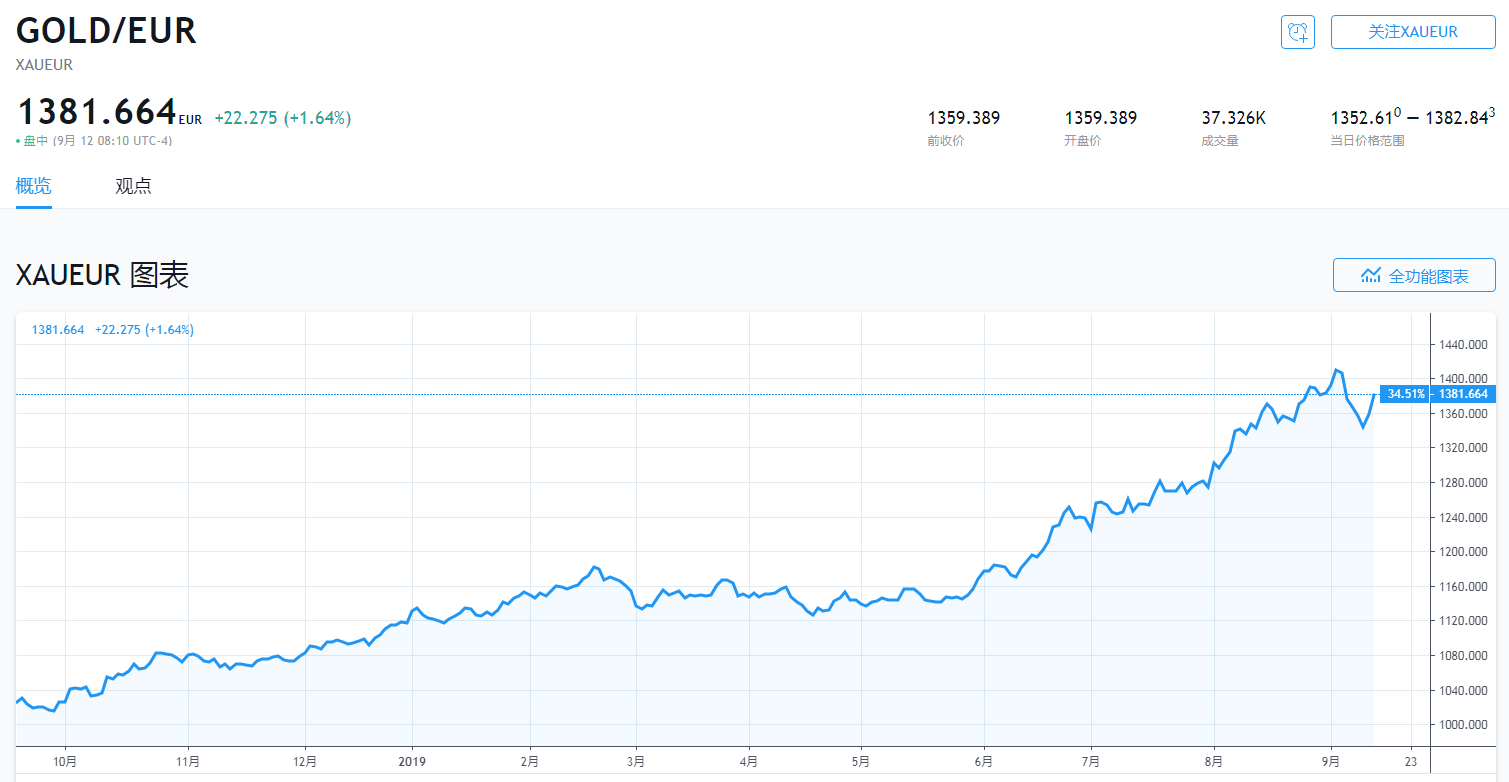Click the chart icon in 全功能图表 button
Viewport: 1509px width, 782px height.
1370,276
